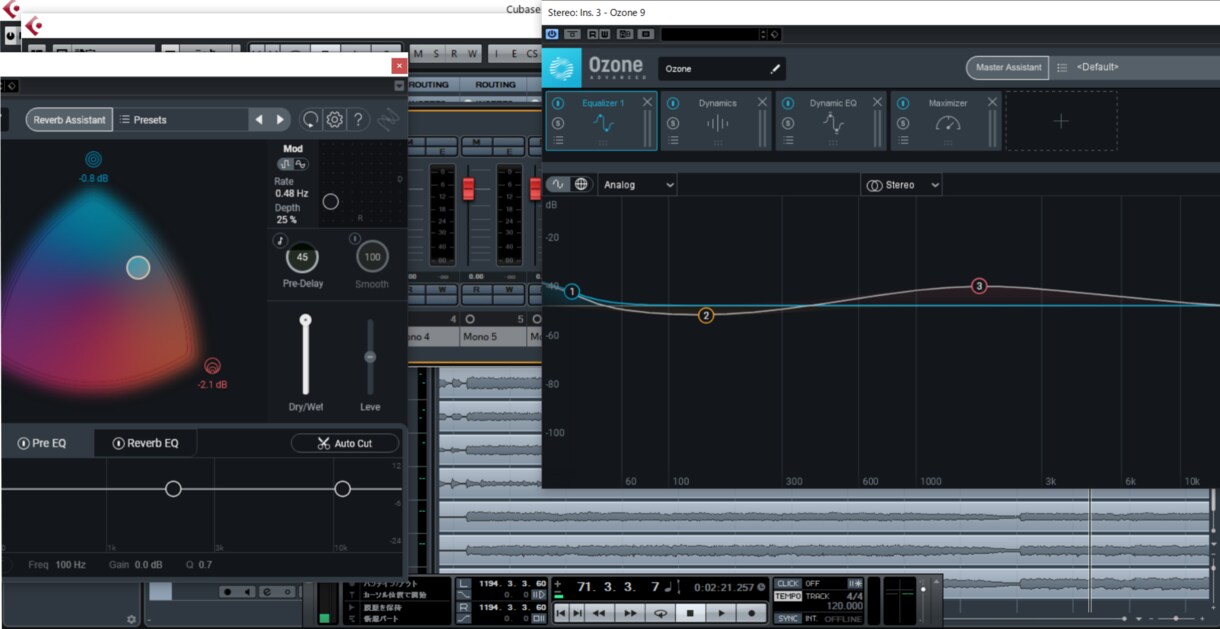Bypass the Maximizer module
This screenshot has height=629, width=1220.
(x=903, y=103)
